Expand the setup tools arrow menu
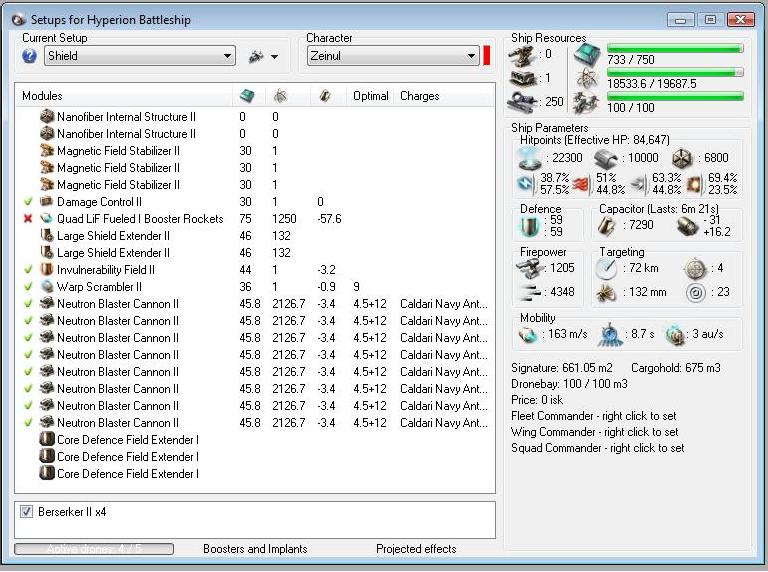768x572 pixels. tap(274, 57)
